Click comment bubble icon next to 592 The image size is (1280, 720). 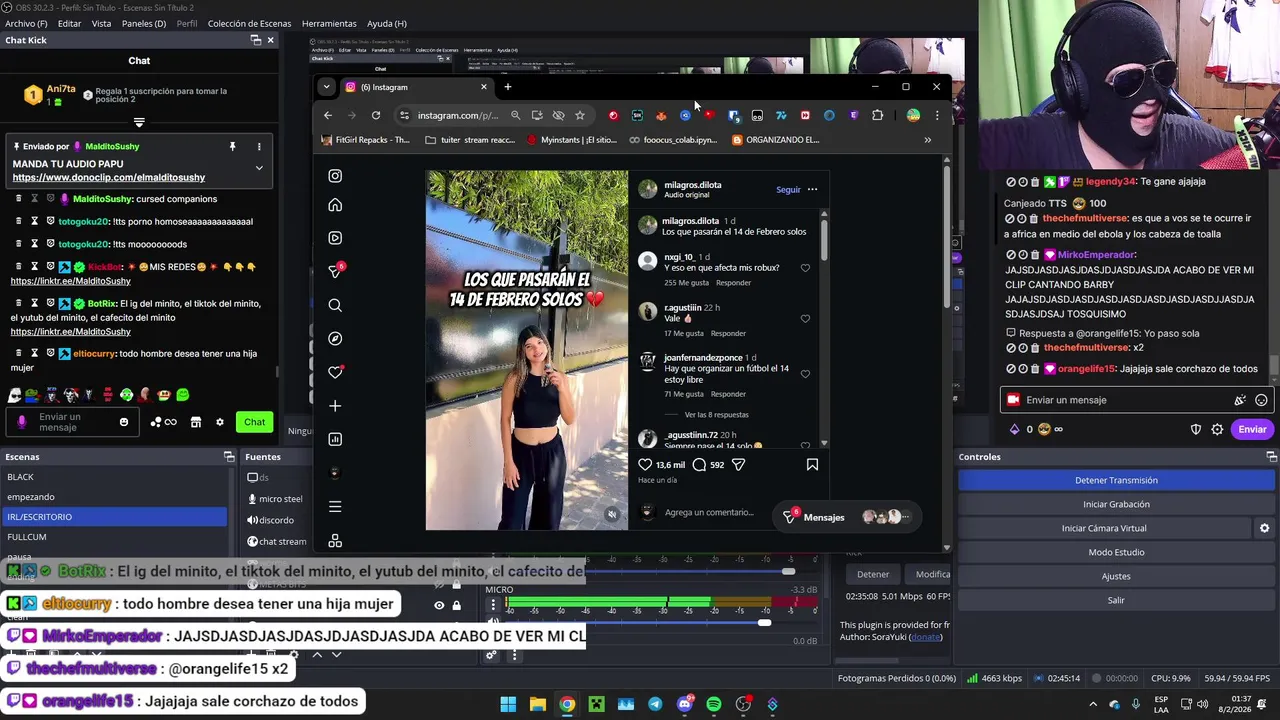pos(699,464)
